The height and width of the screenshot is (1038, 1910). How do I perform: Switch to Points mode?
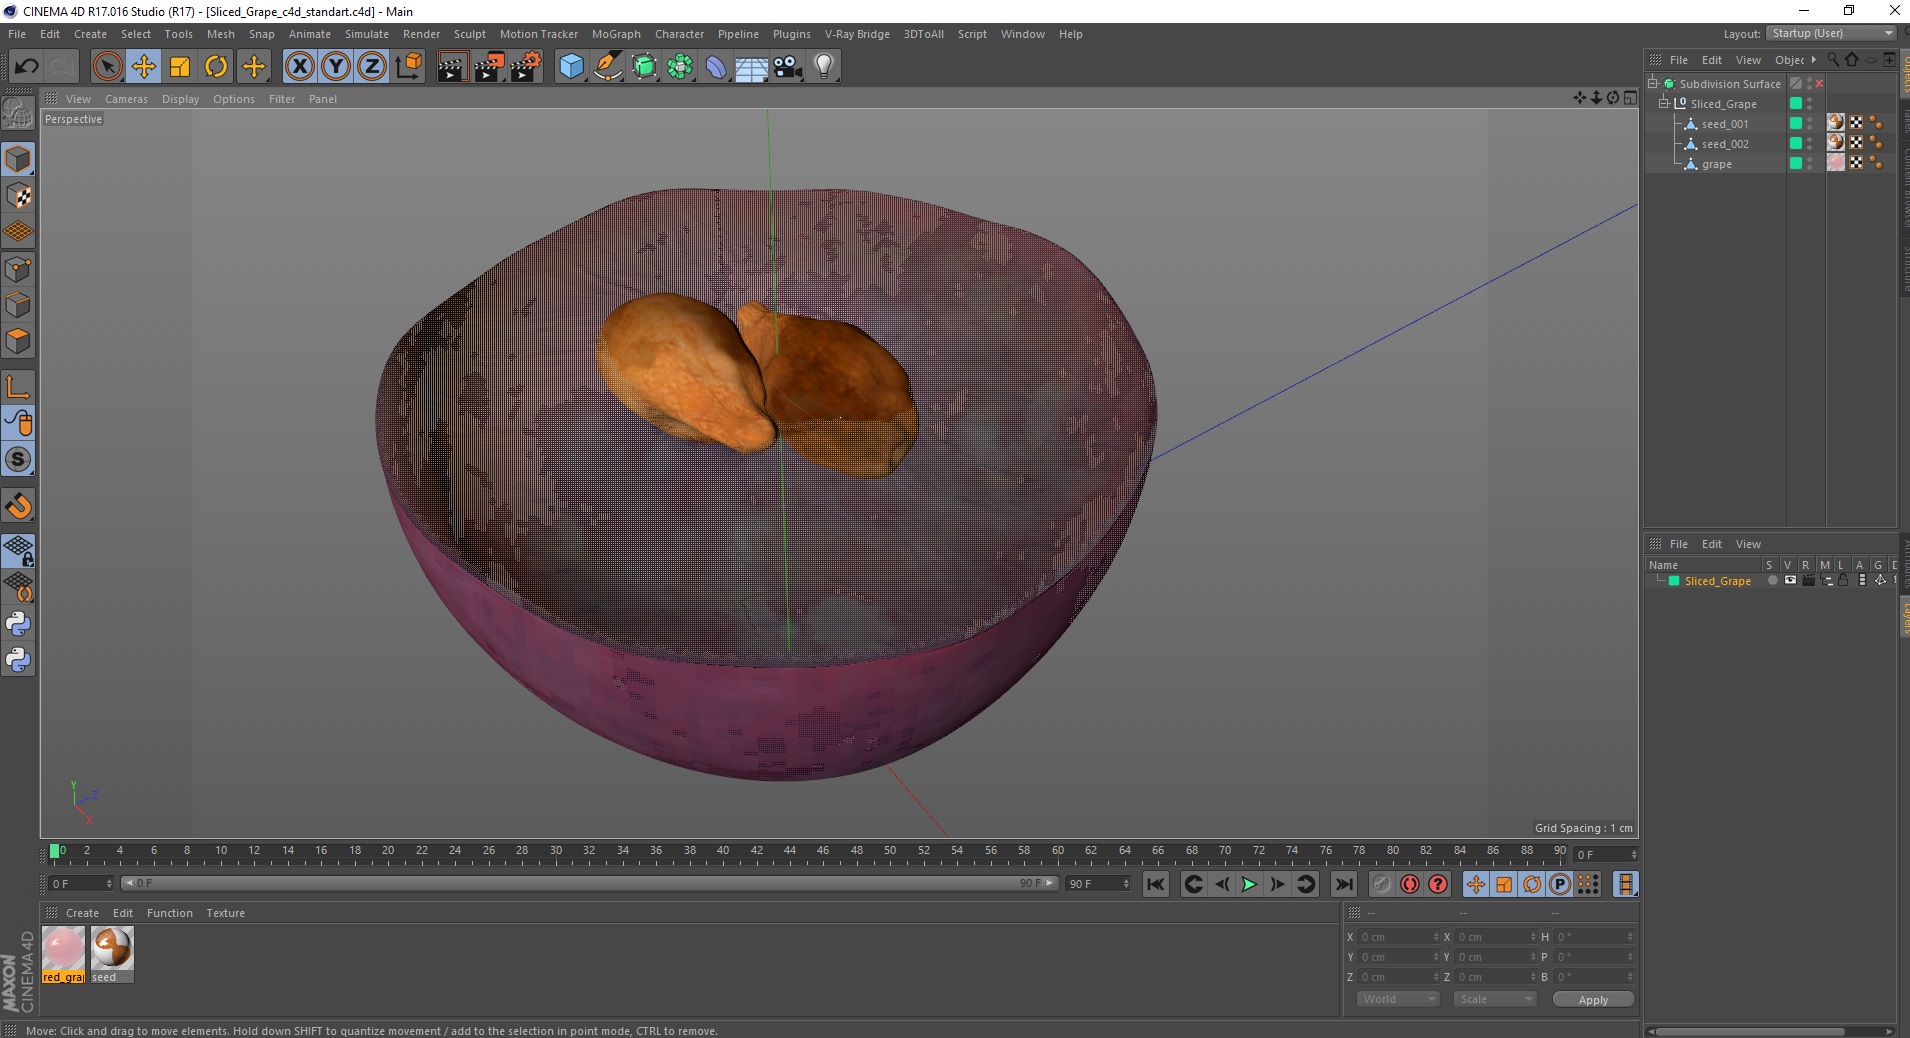(18, 269)
